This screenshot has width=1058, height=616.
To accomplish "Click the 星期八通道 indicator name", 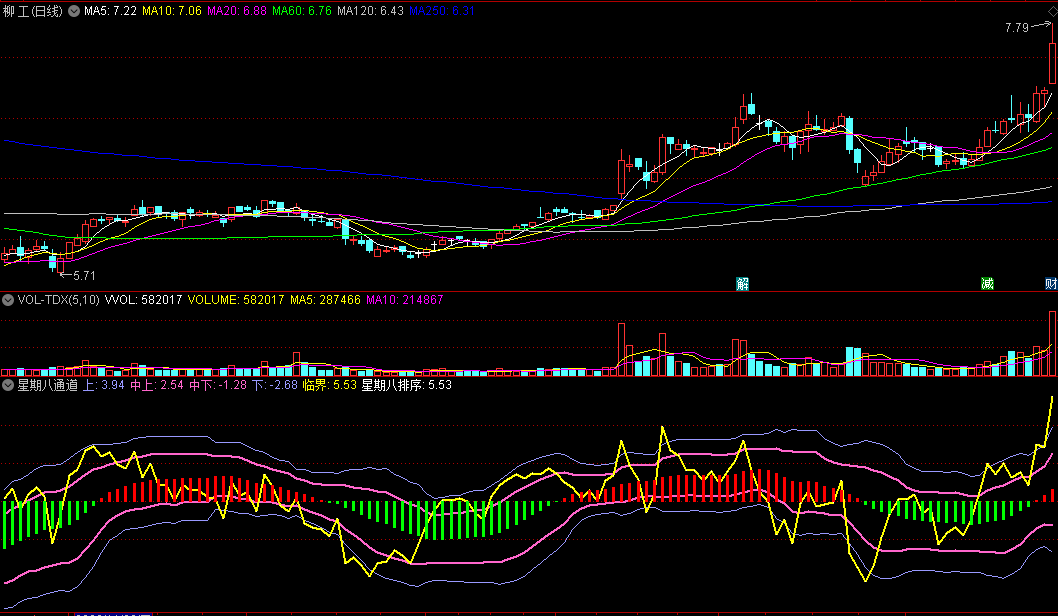I will pos(47,385).
